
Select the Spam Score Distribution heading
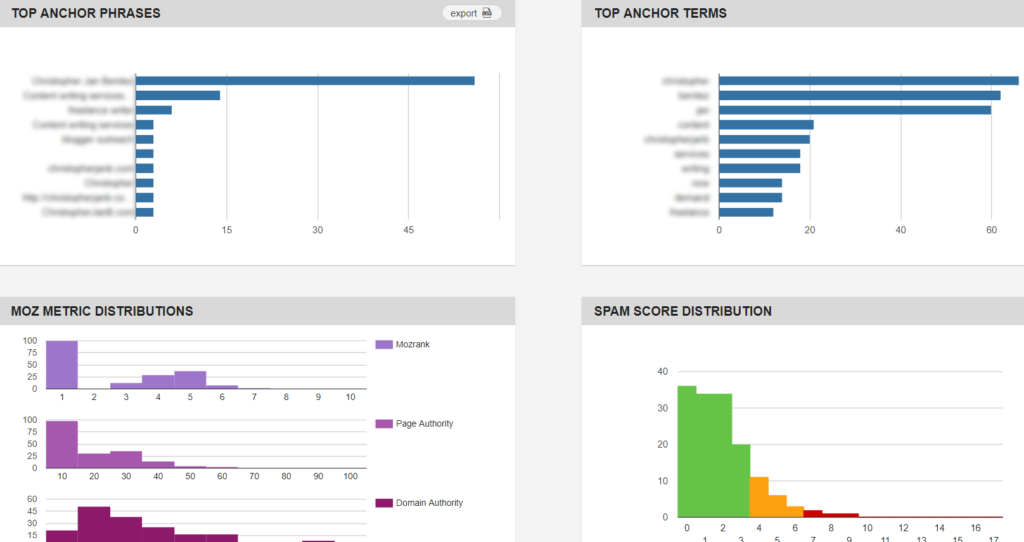click(682, 311)
